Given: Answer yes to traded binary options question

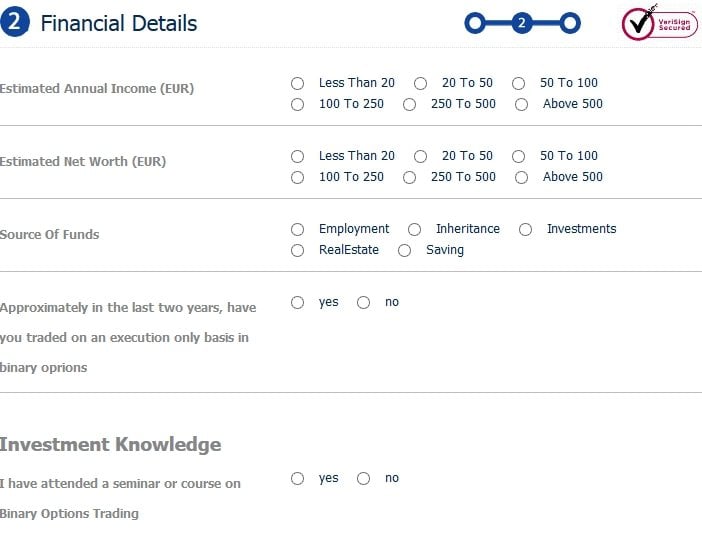Looking at the screenshot, I should pyautogui.click(x=297, y=302).
